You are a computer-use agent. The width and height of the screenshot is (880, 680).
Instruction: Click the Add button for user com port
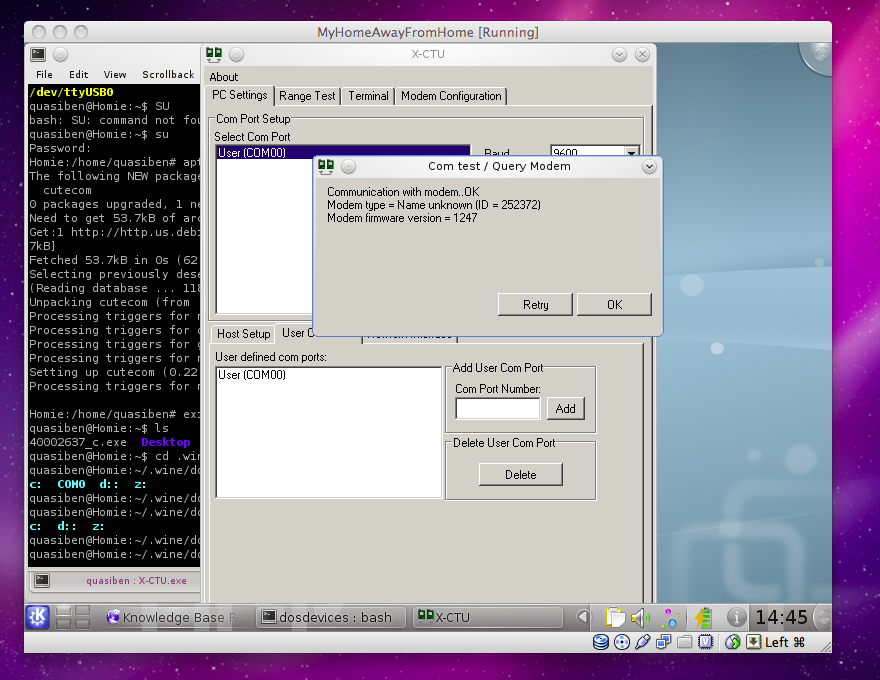[x=566, y=408]
